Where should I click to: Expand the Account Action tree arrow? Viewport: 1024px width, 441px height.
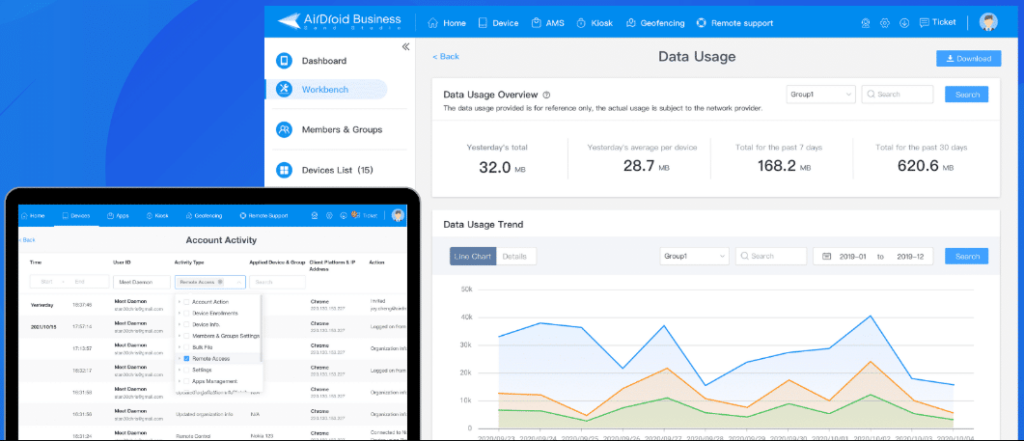point(179,302)
